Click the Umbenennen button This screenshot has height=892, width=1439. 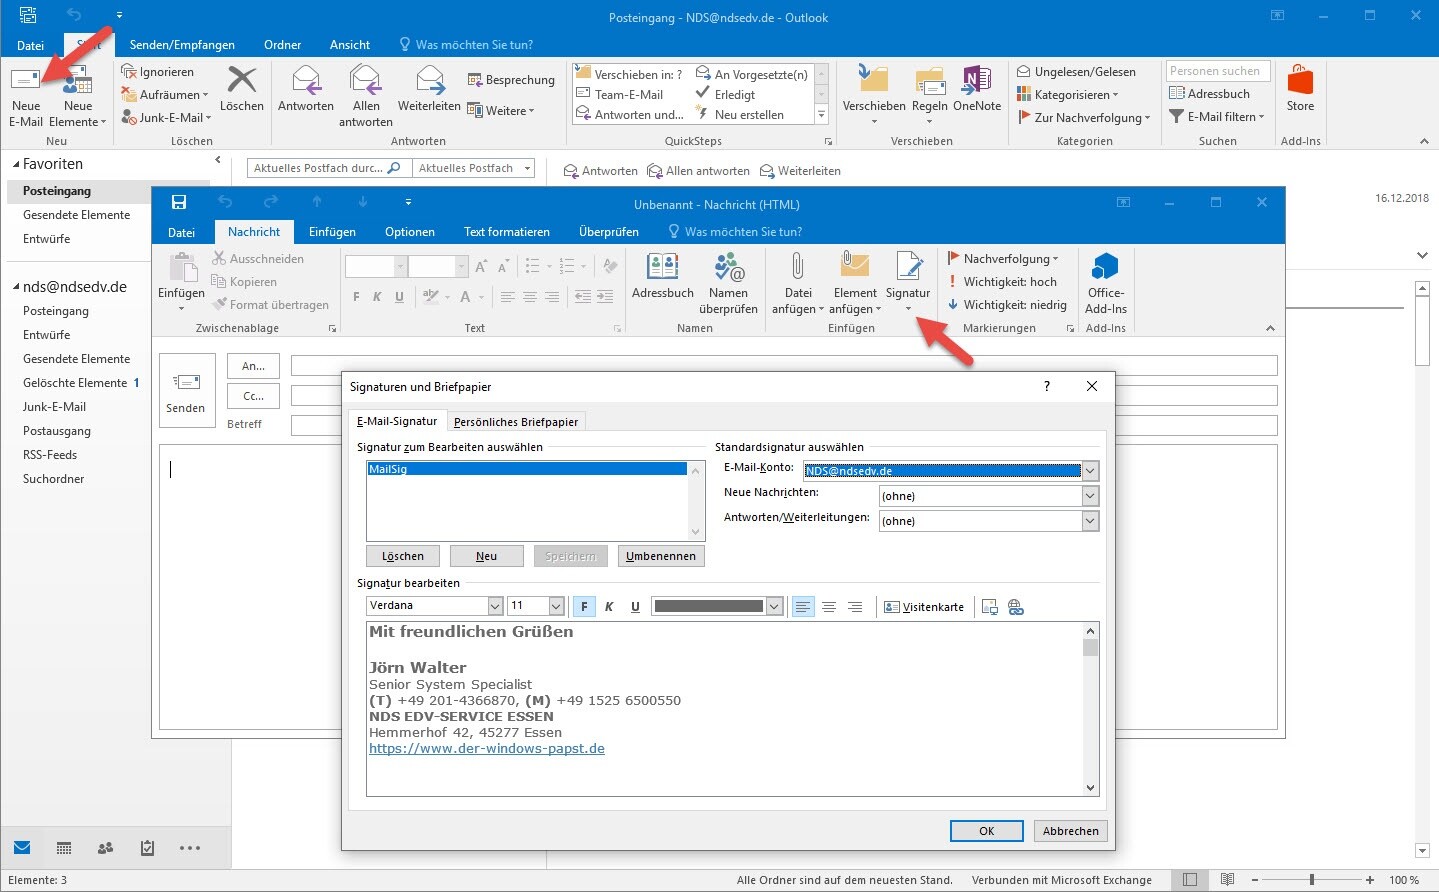point(660,556)
